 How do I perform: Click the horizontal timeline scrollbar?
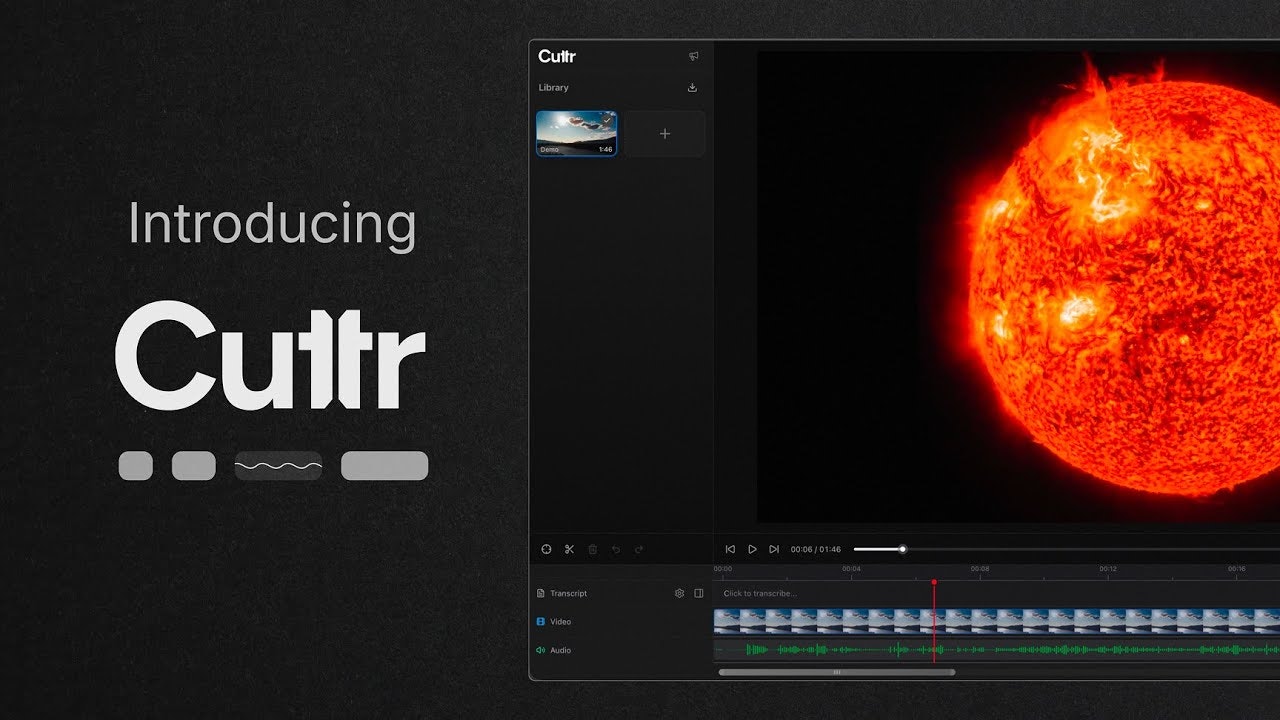coord(837,672)
